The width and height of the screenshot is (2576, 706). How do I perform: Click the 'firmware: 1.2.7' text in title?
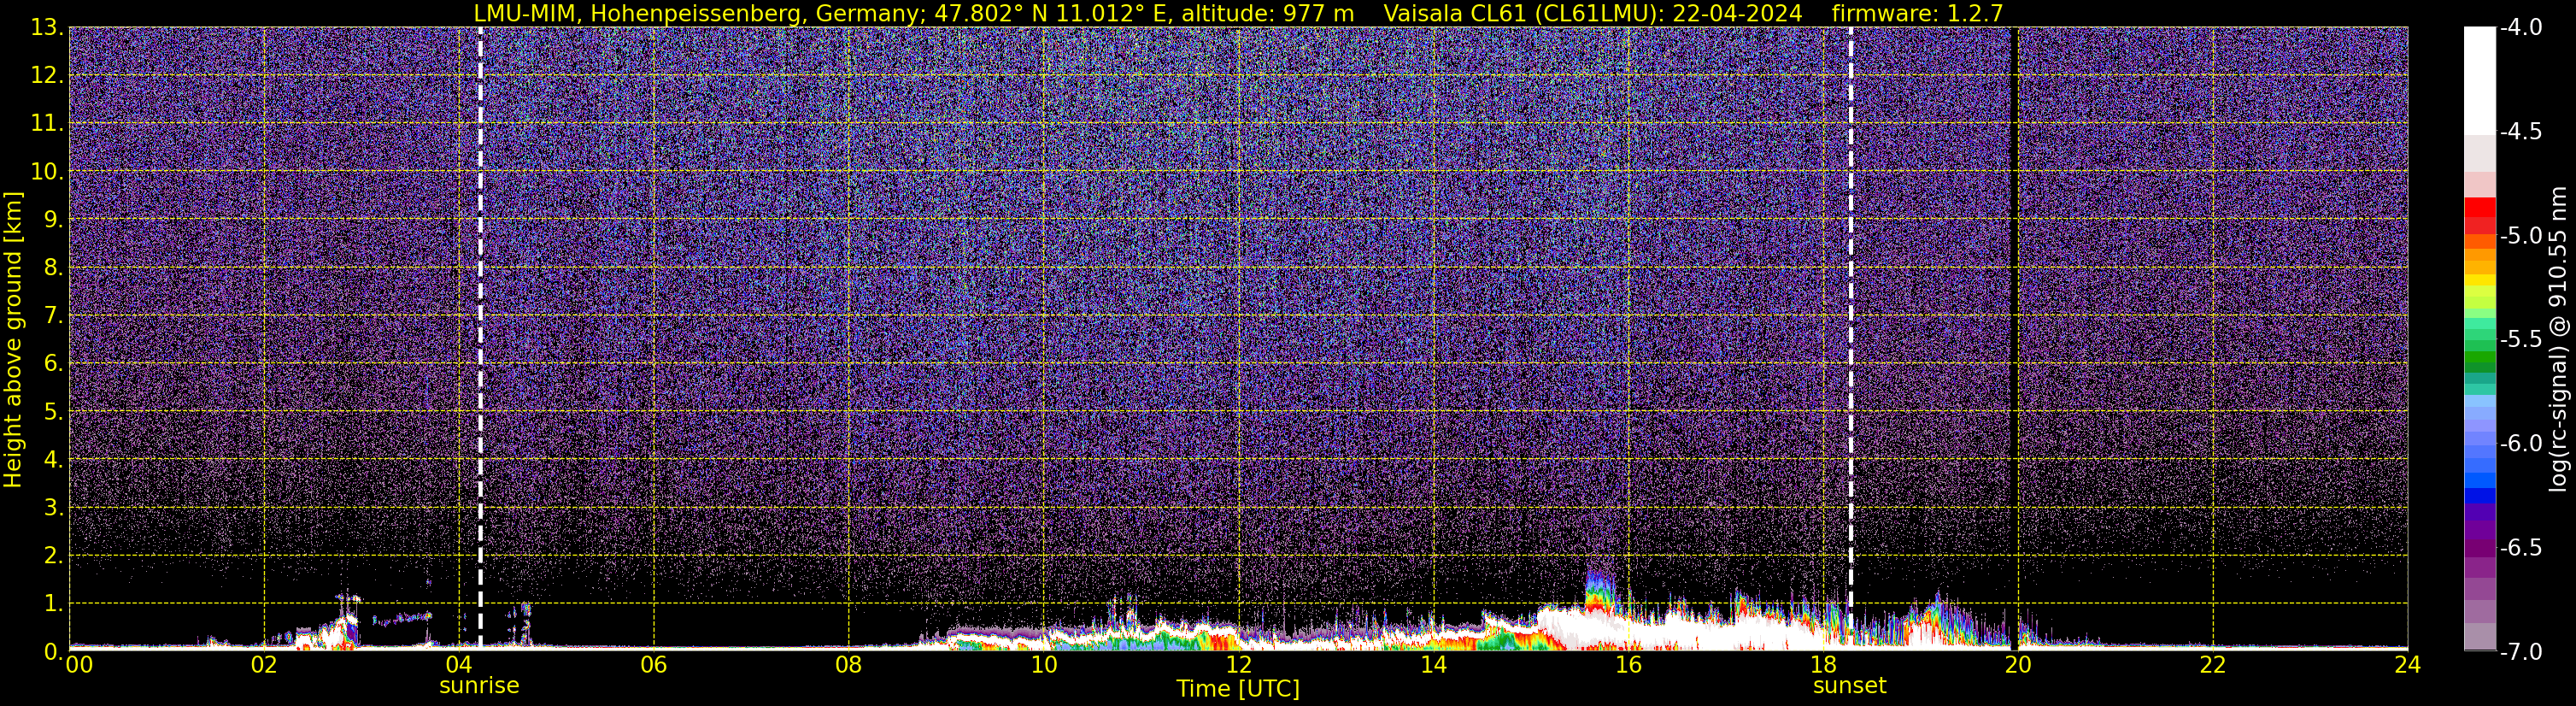coord(1917,13)
